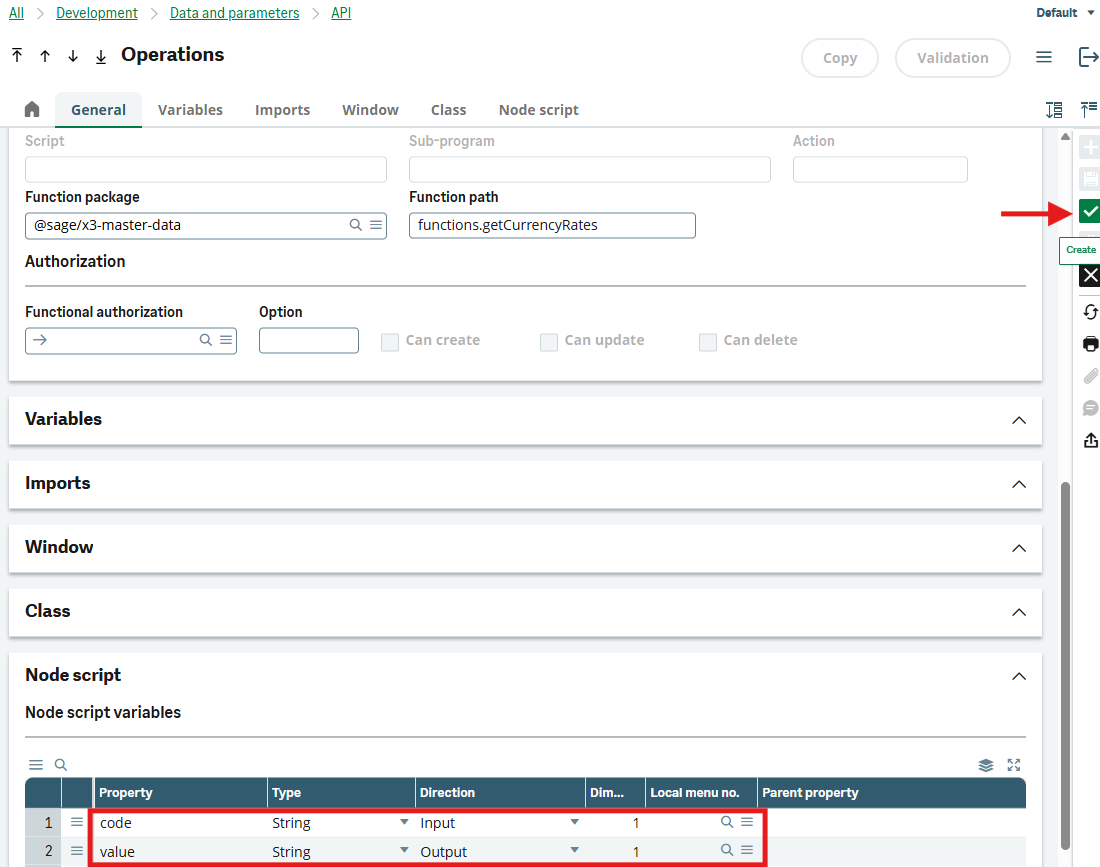Switch to the Imports tab
Viewport: 1100px width, 867px height.
pyautogui.click(x=282, y=109)
